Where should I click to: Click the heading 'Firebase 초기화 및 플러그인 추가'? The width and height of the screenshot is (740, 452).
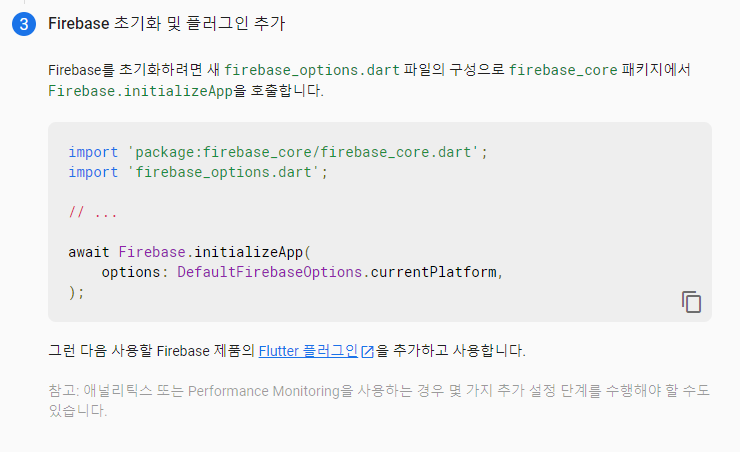click(167, 23)
